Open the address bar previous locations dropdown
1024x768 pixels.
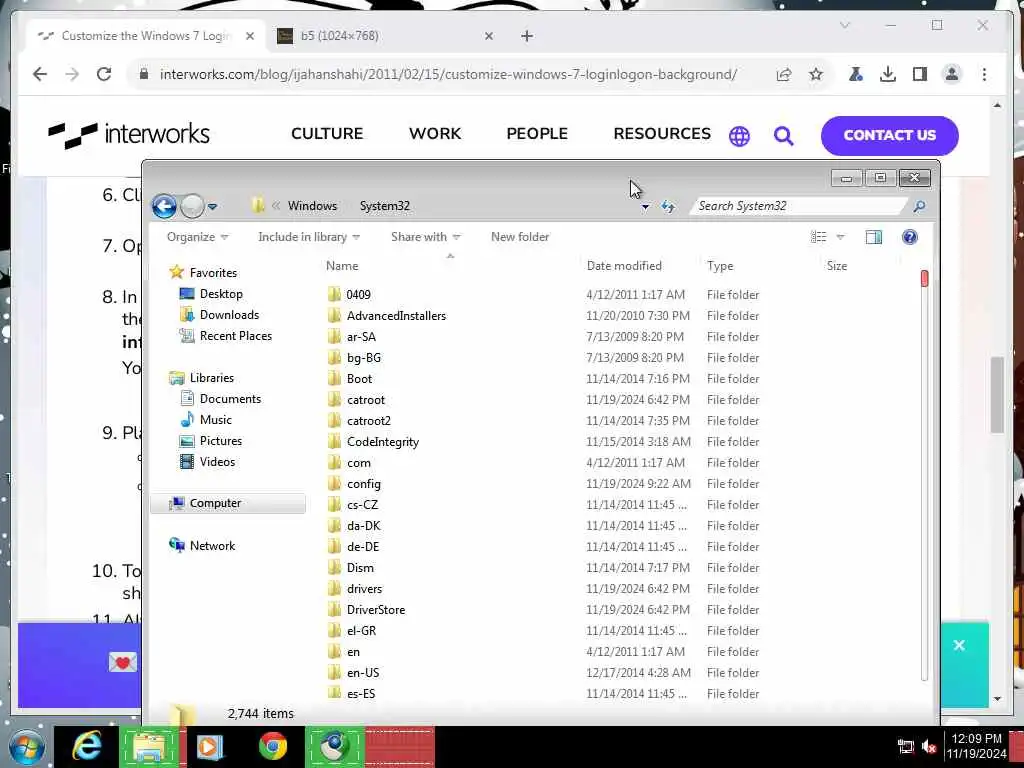point(645,207)
